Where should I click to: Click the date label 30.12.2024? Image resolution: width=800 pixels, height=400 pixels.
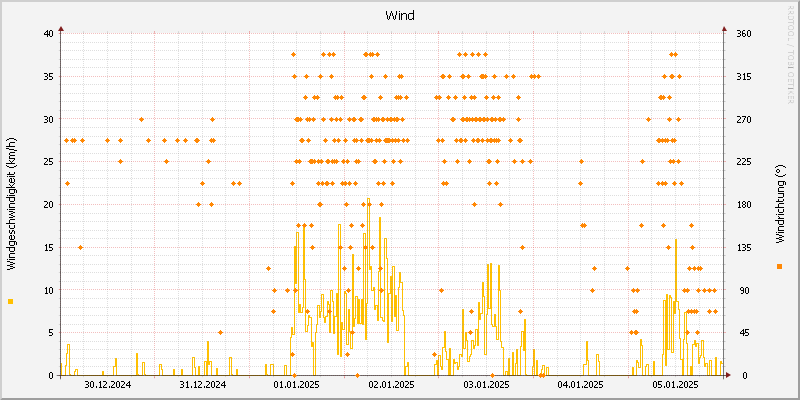pyautogui.click(x=108, y=385)
